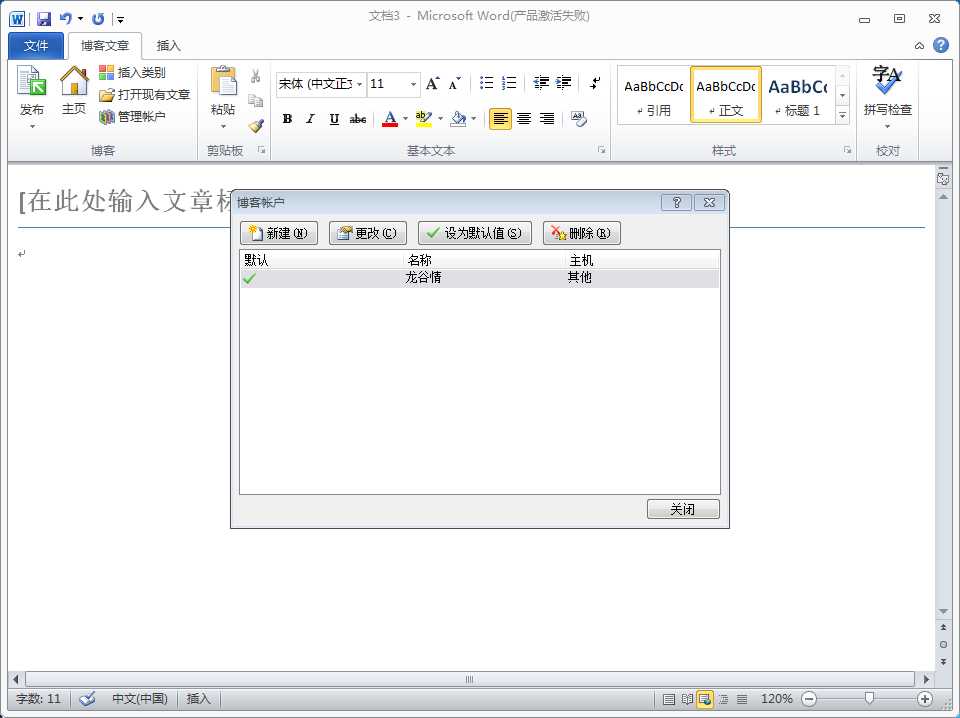Toggle Strikethrough formatting
The height and width of the screenshot is (718, 960).
pyautogui.click(x=358, y=119)
